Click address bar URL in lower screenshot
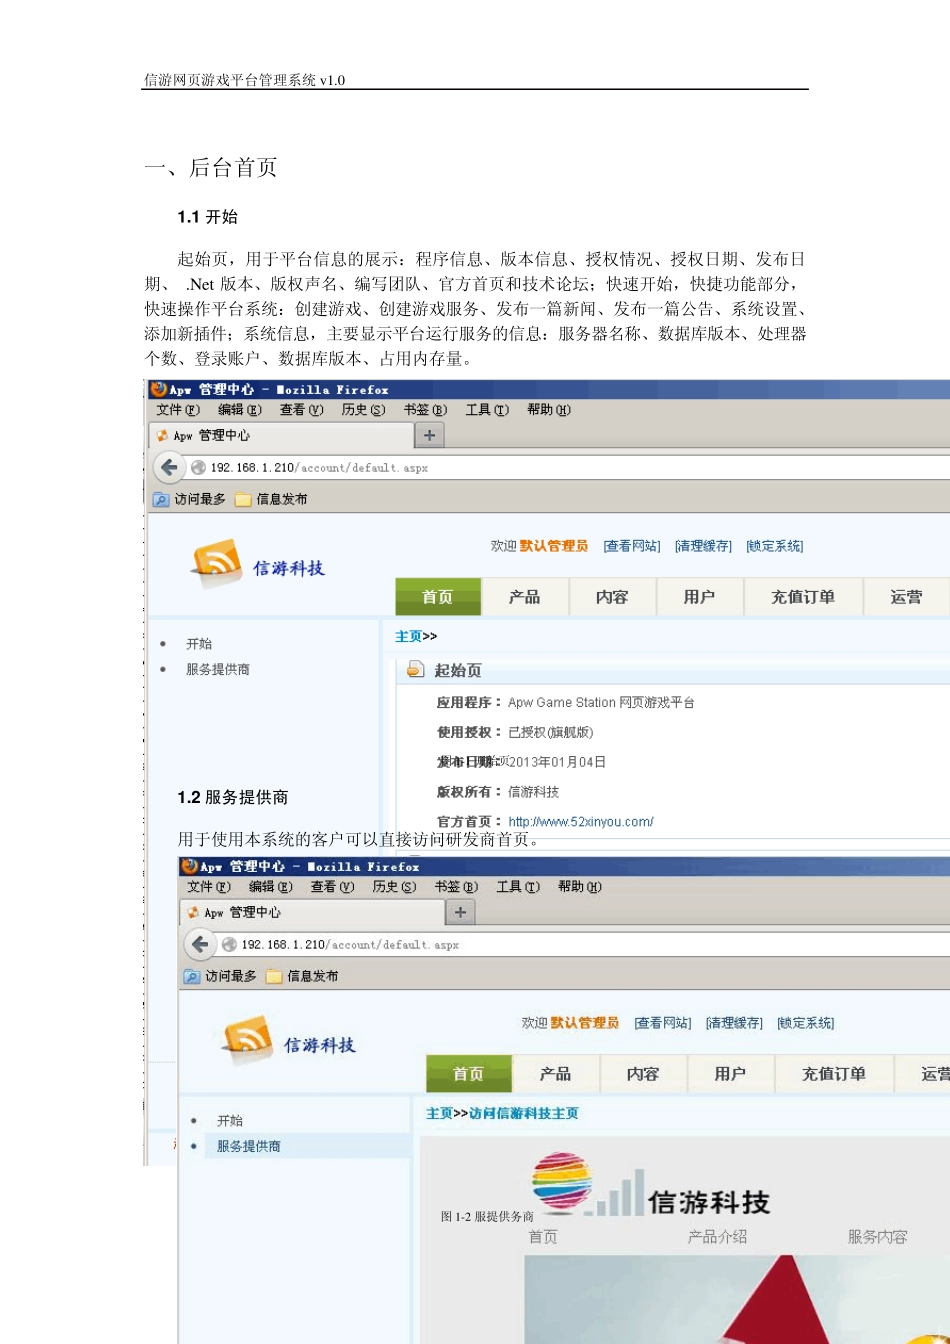Screen dimensions: 950x1344 click(350, 944)
